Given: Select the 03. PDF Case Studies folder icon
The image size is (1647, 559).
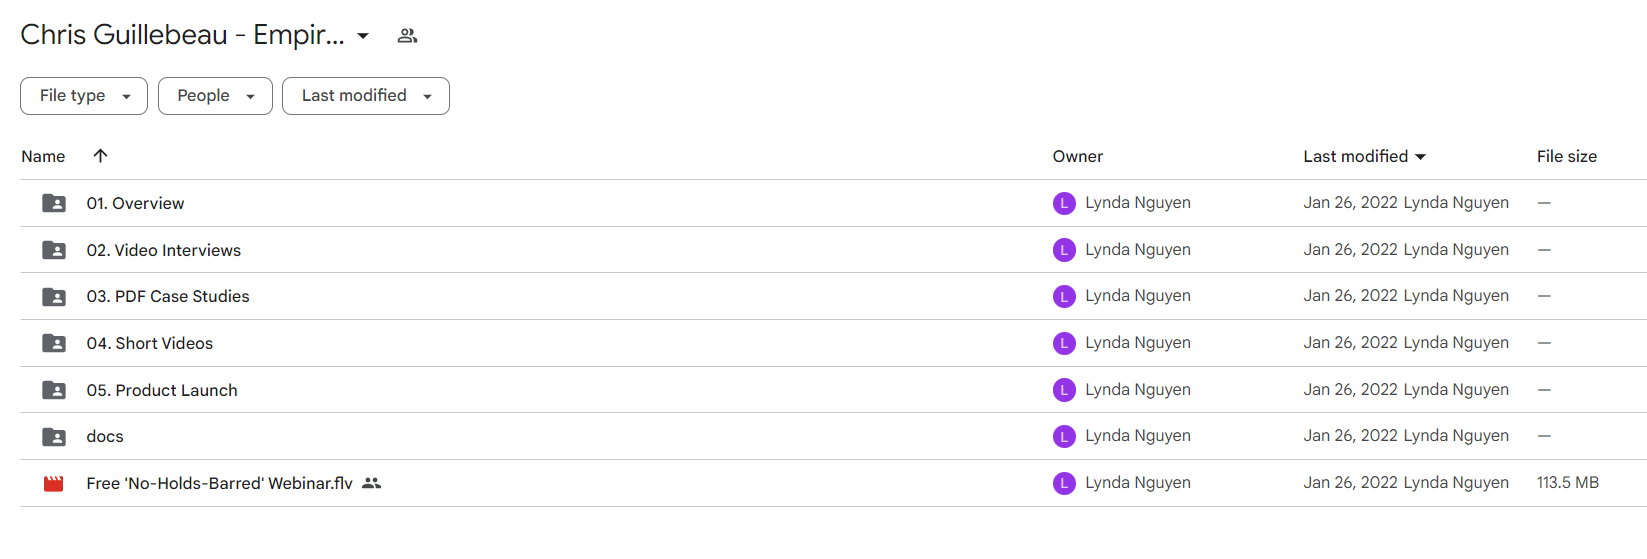Looking at the screenshot, I should pyautogui.click(x=54, y=296).
